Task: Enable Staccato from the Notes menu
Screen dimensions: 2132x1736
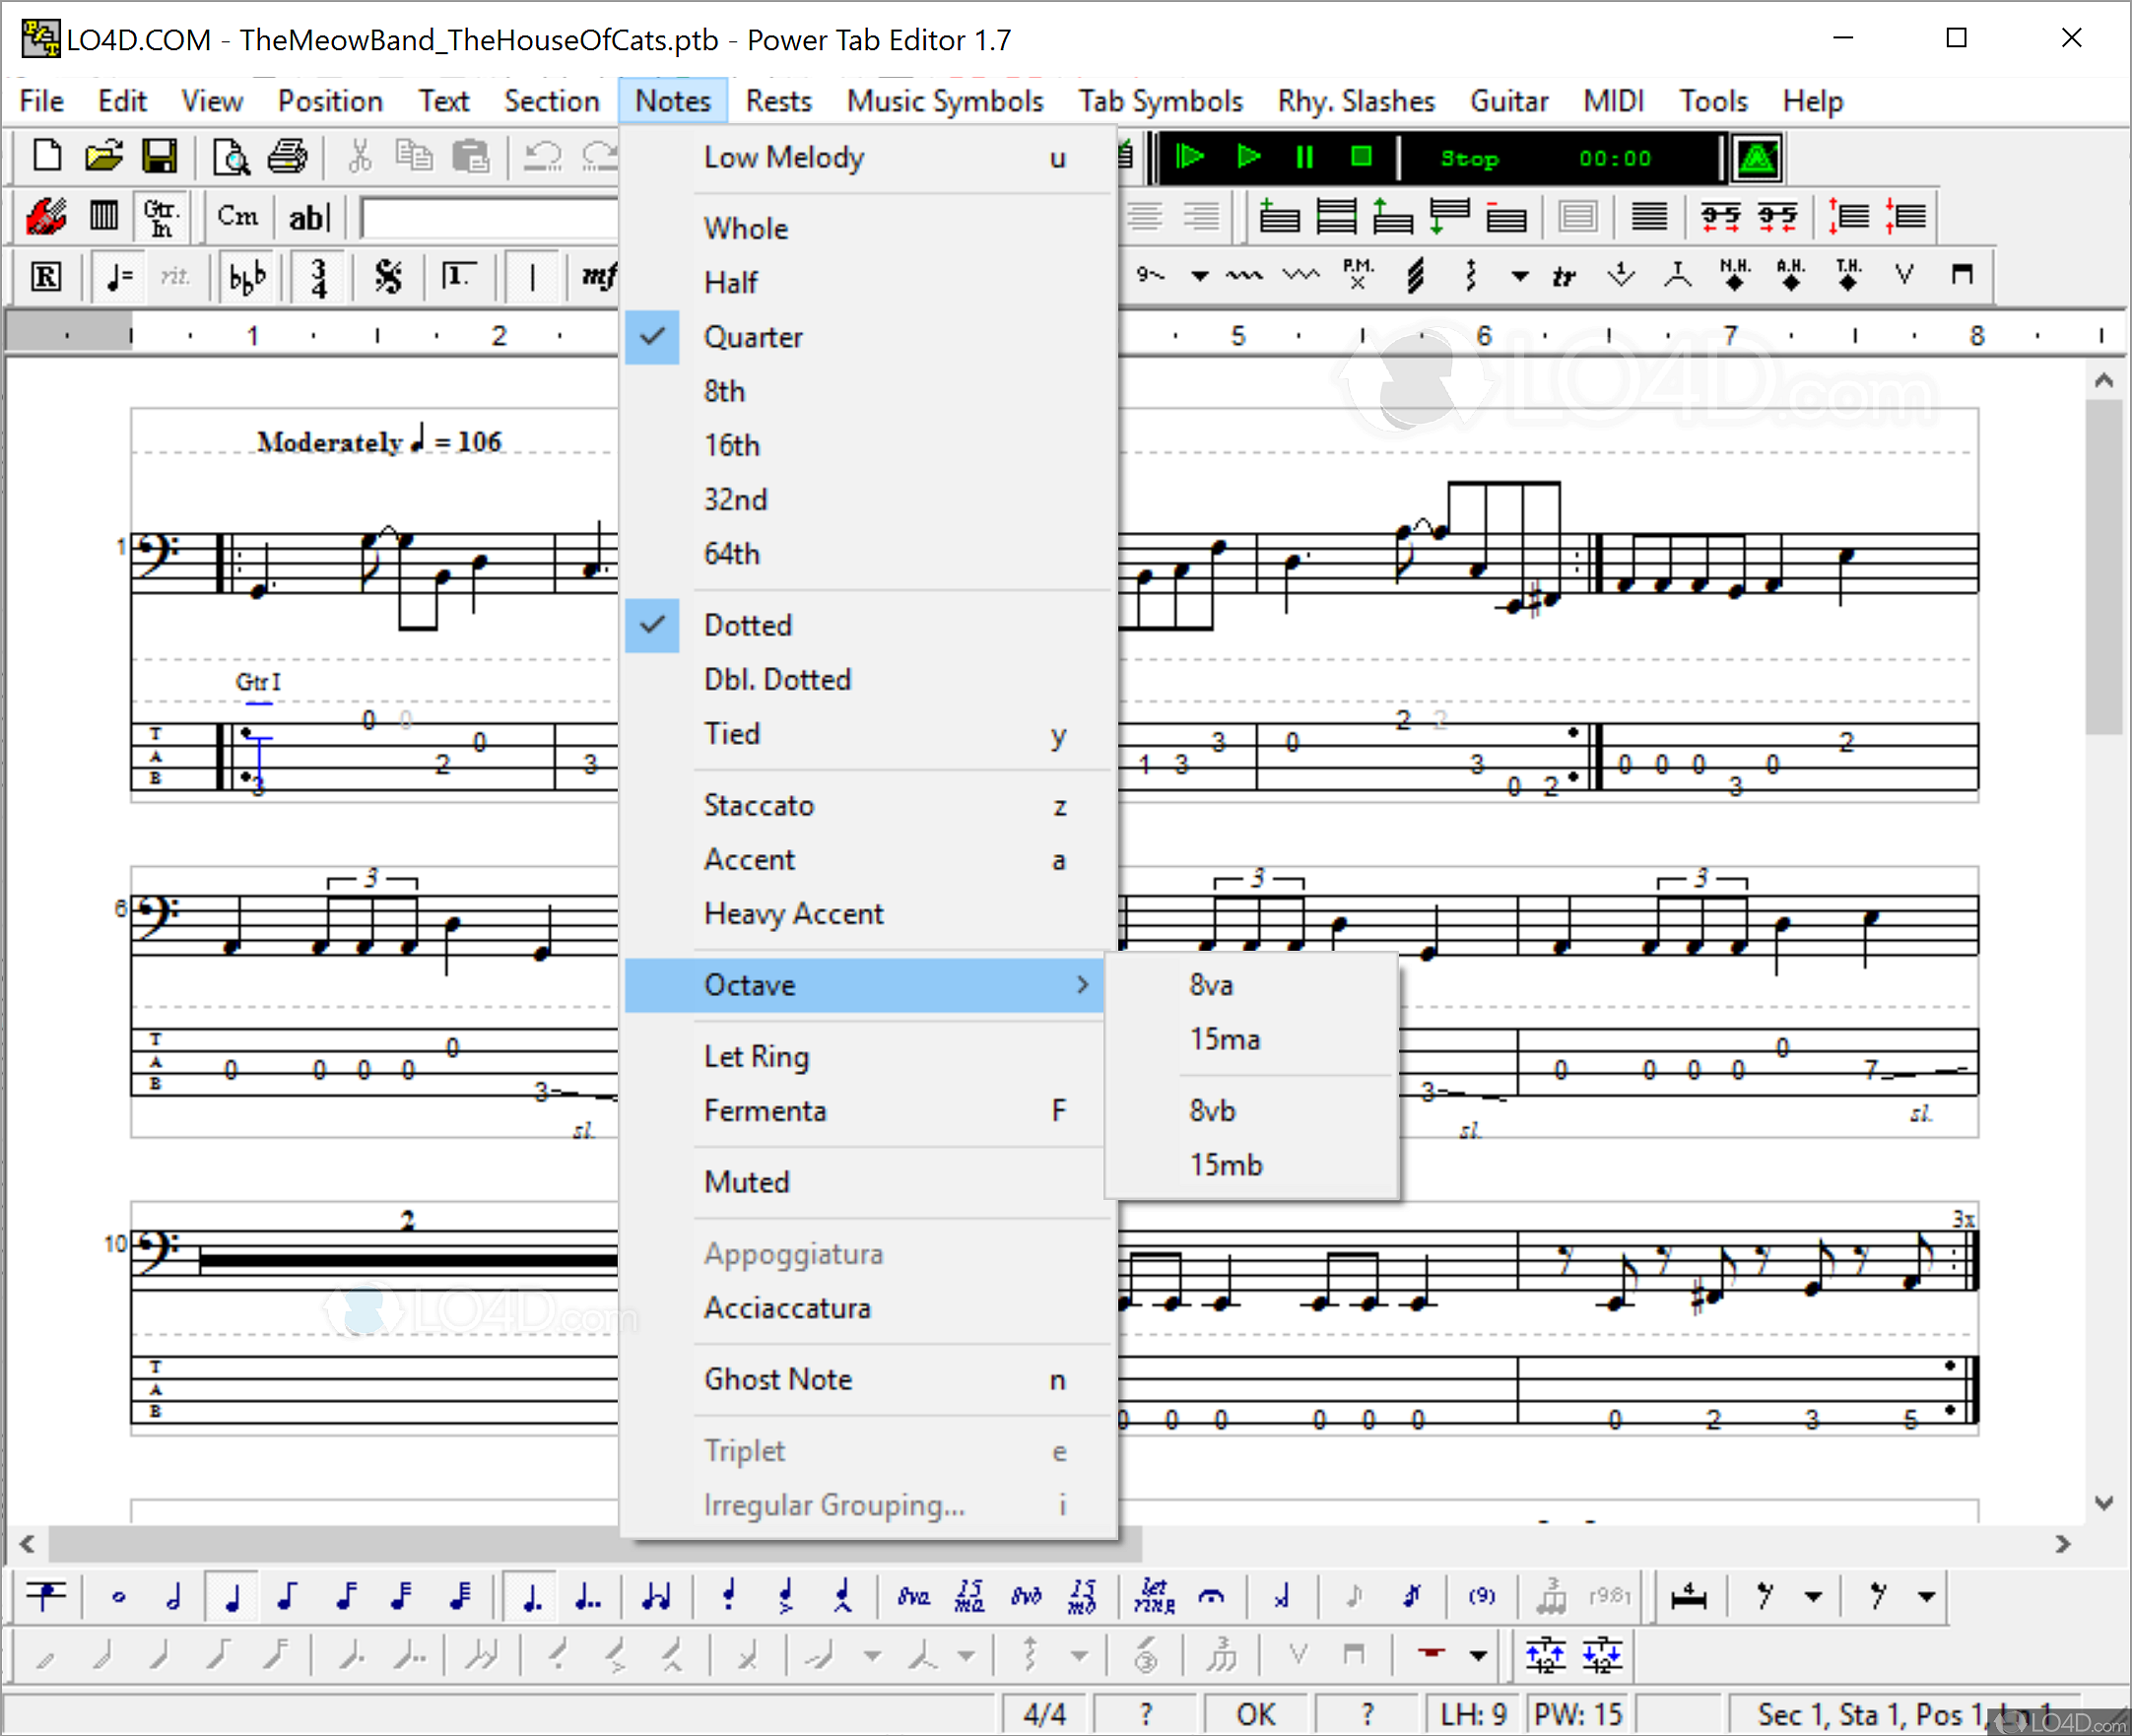Action: tap(758, 805)
